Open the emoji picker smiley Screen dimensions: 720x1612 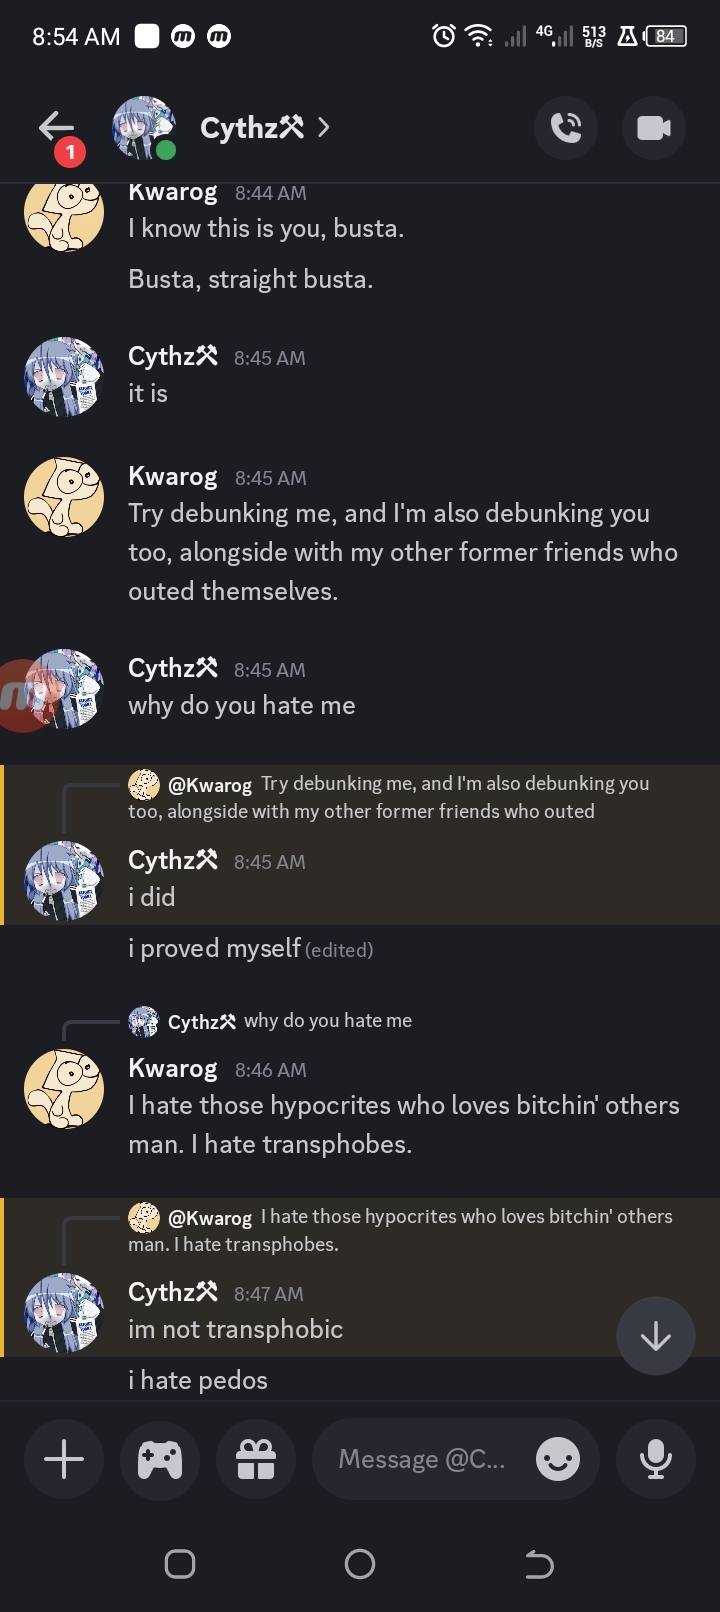(557, 1460)
